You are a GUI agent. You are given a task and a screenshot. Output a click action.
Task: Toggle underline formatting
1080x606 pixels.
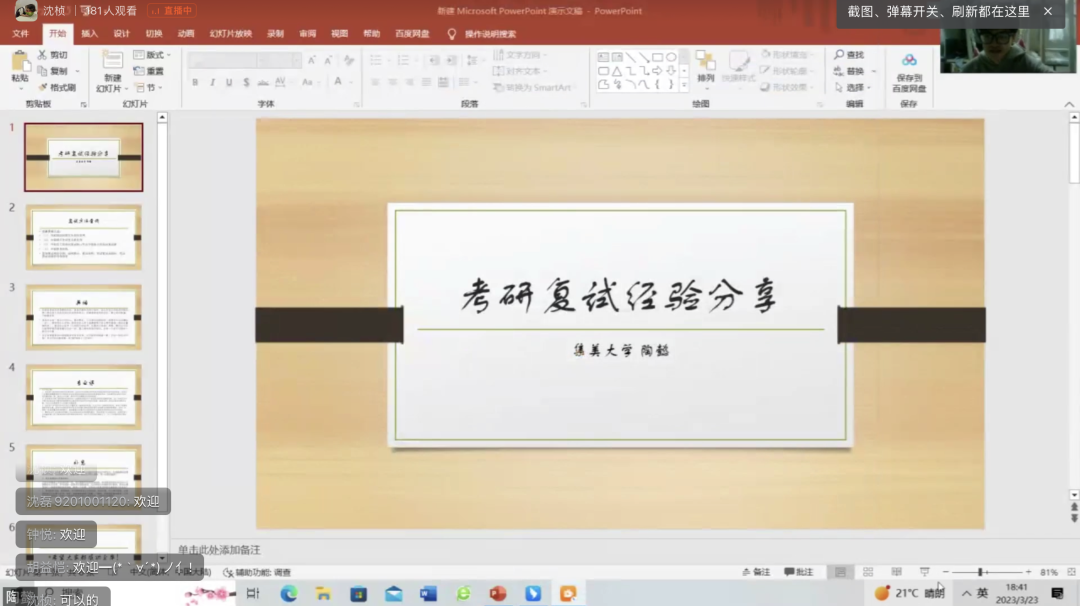(230, 80)
